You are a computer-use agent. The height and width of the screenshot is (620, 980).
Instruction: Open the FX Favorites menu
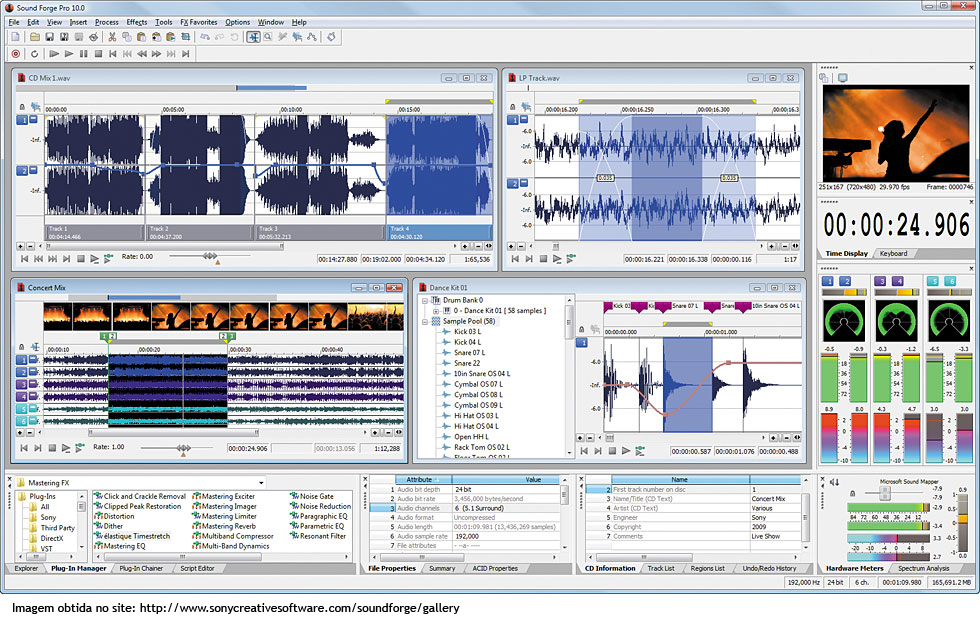click(x=199, y=22)
